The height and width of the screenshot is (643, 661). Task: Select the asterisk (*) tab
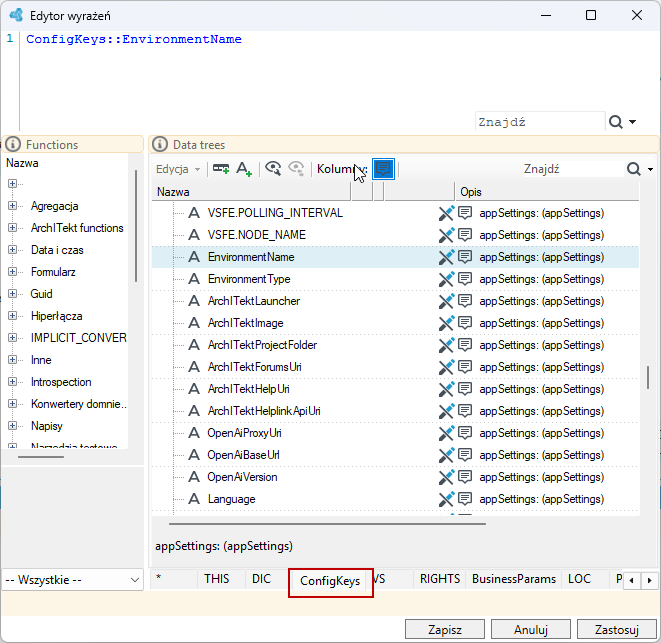tap(174, 579)
